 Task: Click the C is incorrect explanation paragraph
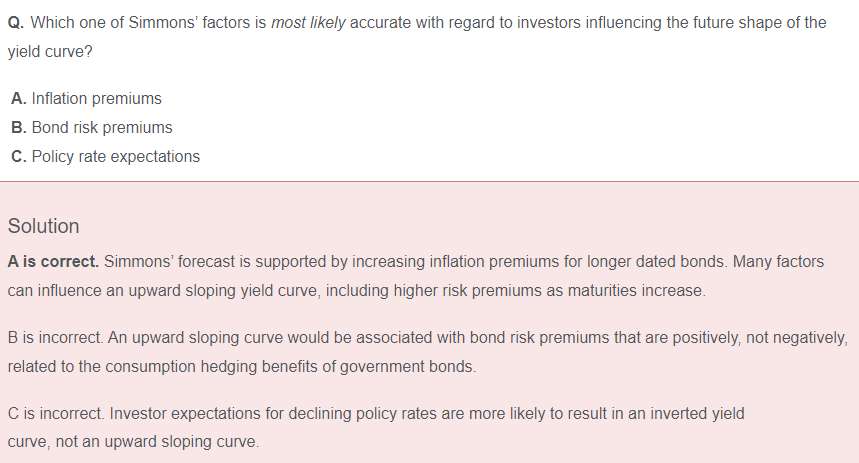click(x=376, y=427)
